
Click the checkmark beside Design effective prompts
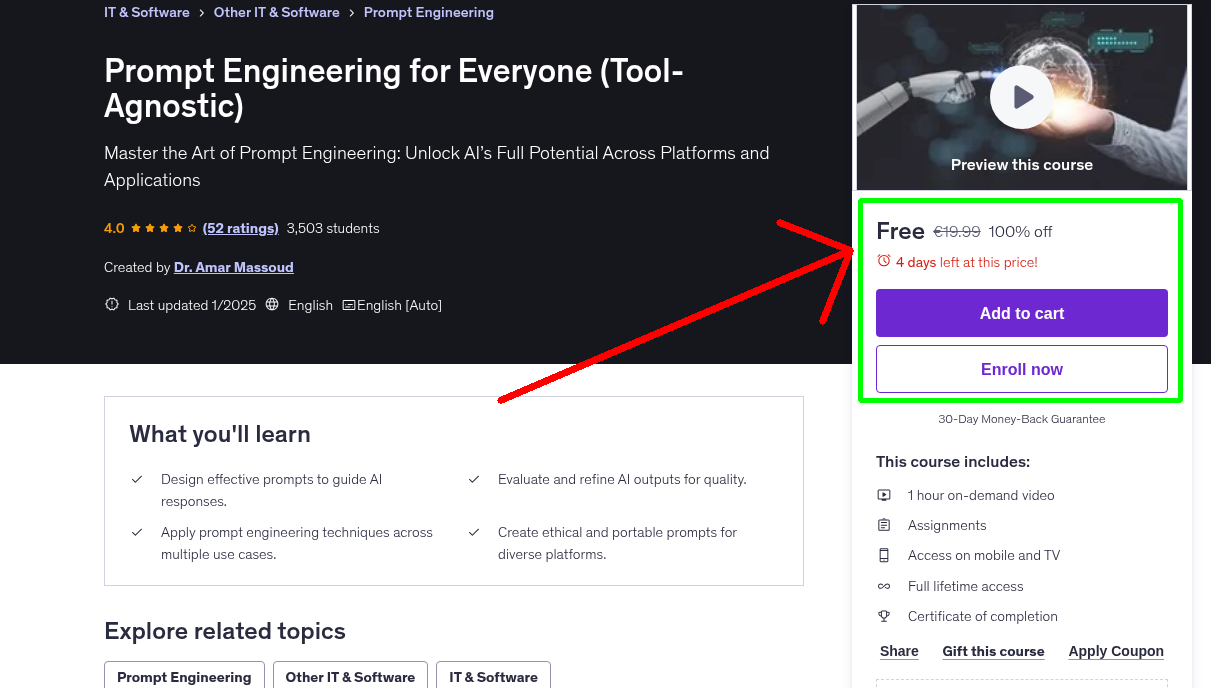pos(137,480)
